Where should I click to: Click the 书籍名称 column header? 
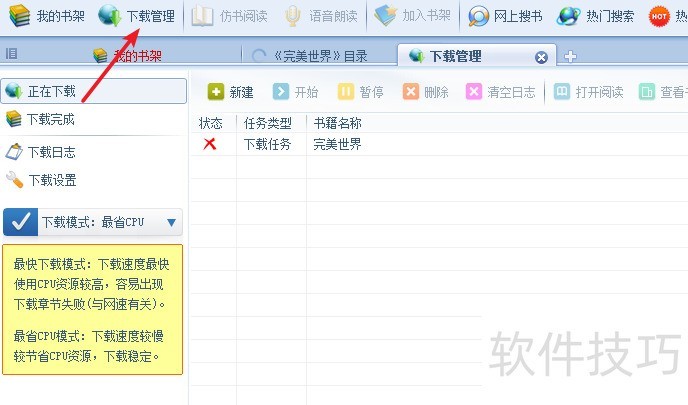(x=337, y=123)
